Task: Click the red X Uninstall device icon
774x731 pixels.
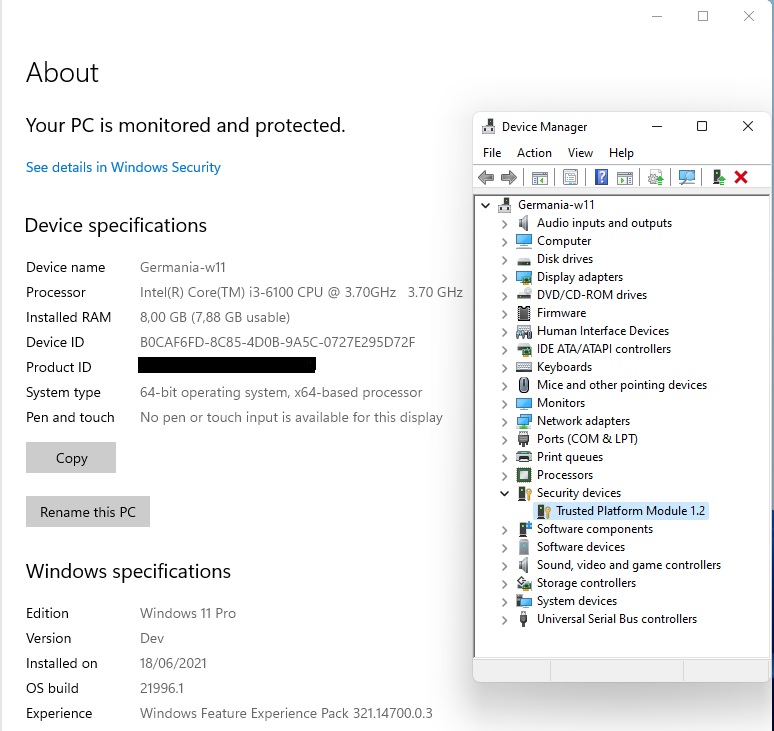Action: point(741,177)
